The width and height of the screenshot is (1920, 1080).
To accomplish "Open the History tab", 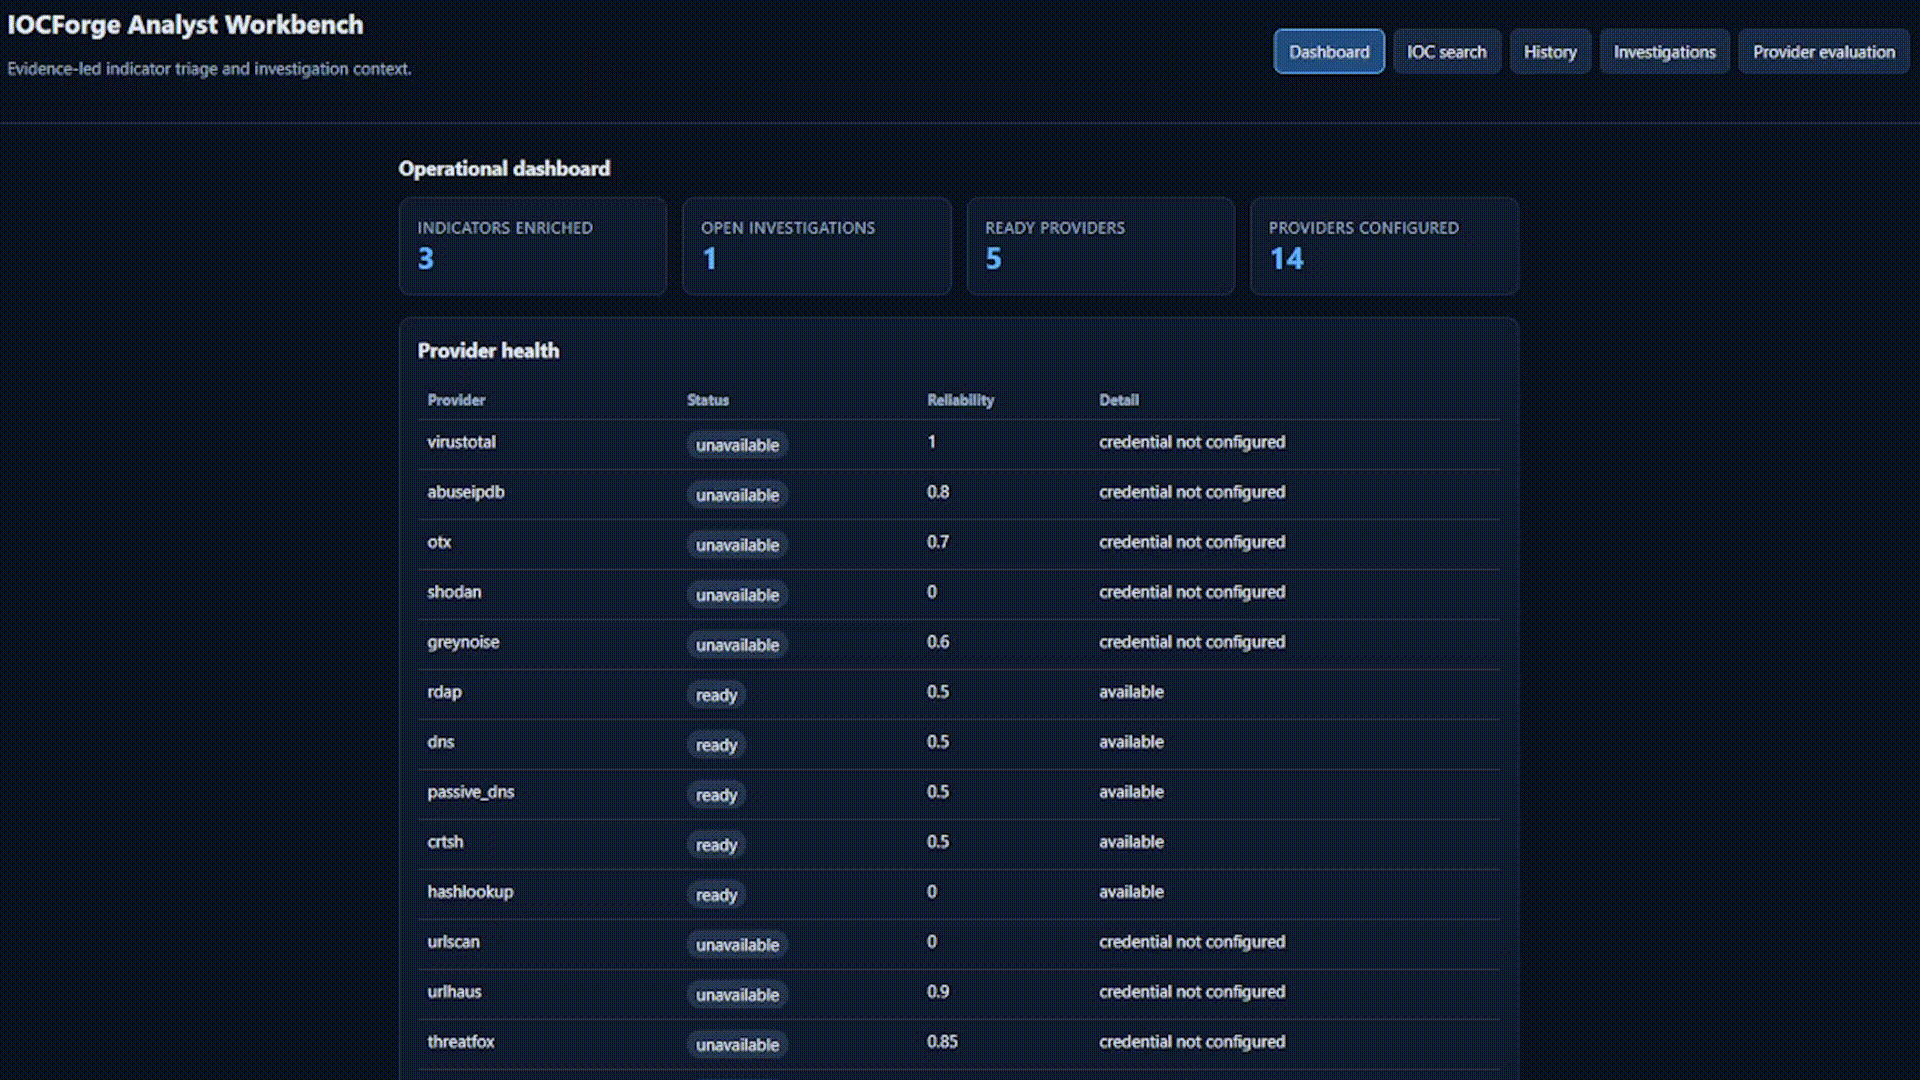I will pos(1550,52).
